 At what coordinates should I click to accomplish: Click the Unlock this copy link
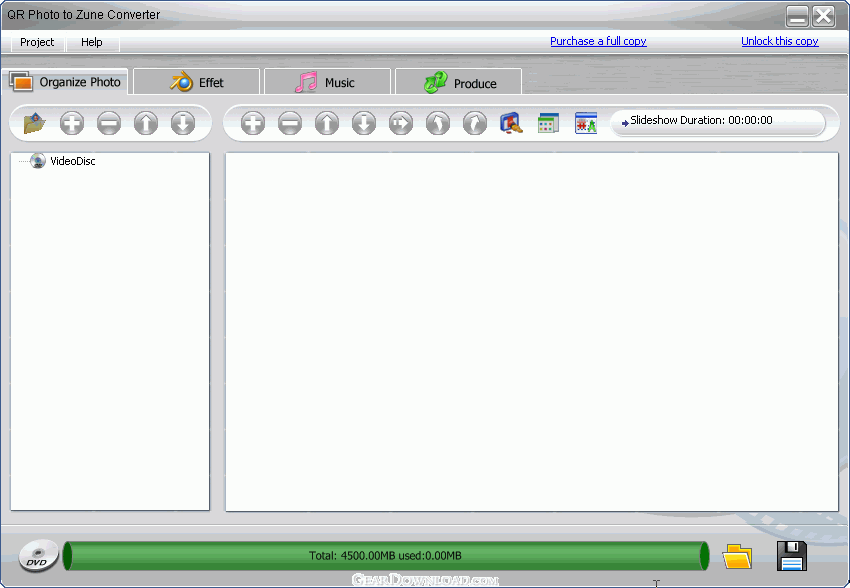pyautogui.click(x=779, y=41)
